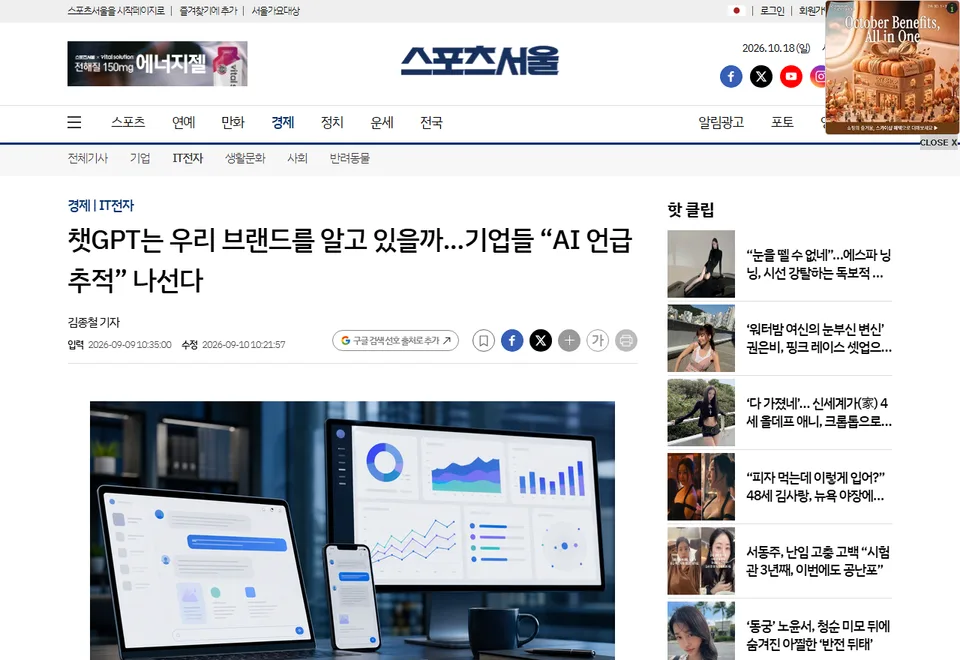Close the October Benefits ad
The image size is (960, 660).
click(939, 142)
